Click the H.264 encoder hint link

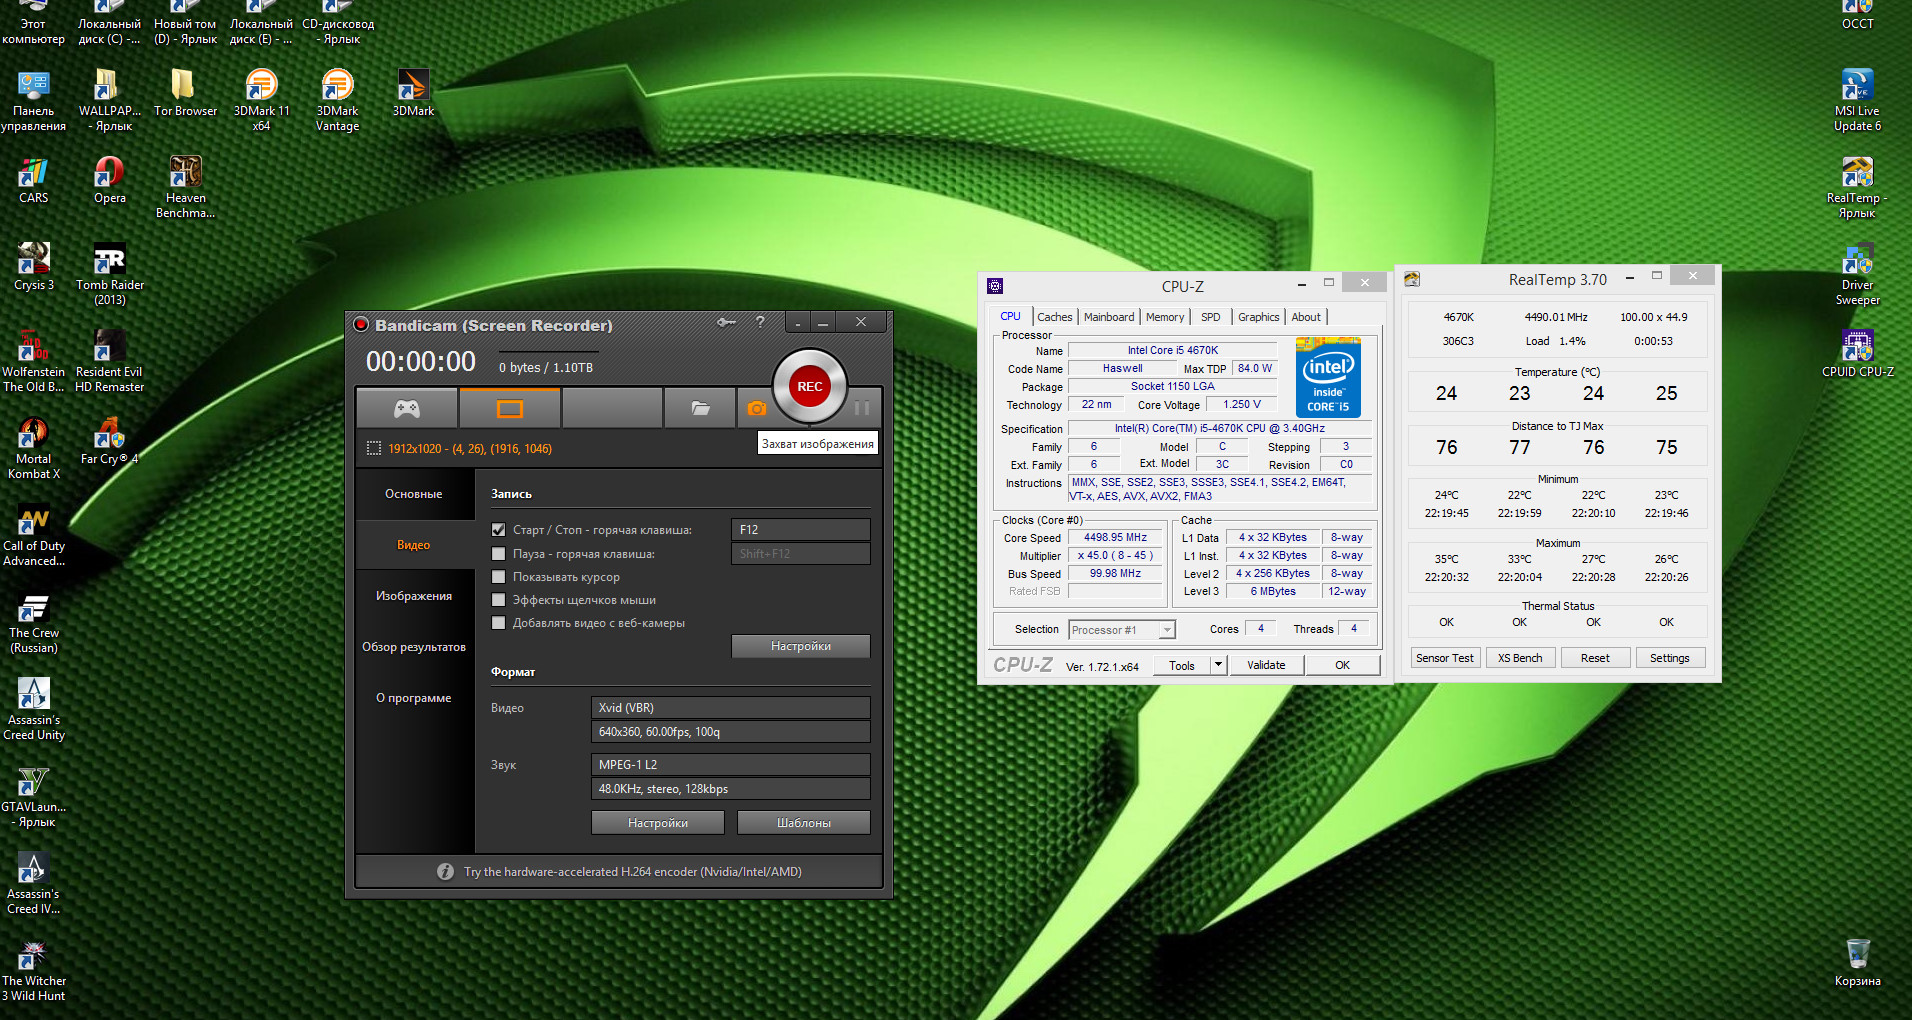click(x=633, y=872)
